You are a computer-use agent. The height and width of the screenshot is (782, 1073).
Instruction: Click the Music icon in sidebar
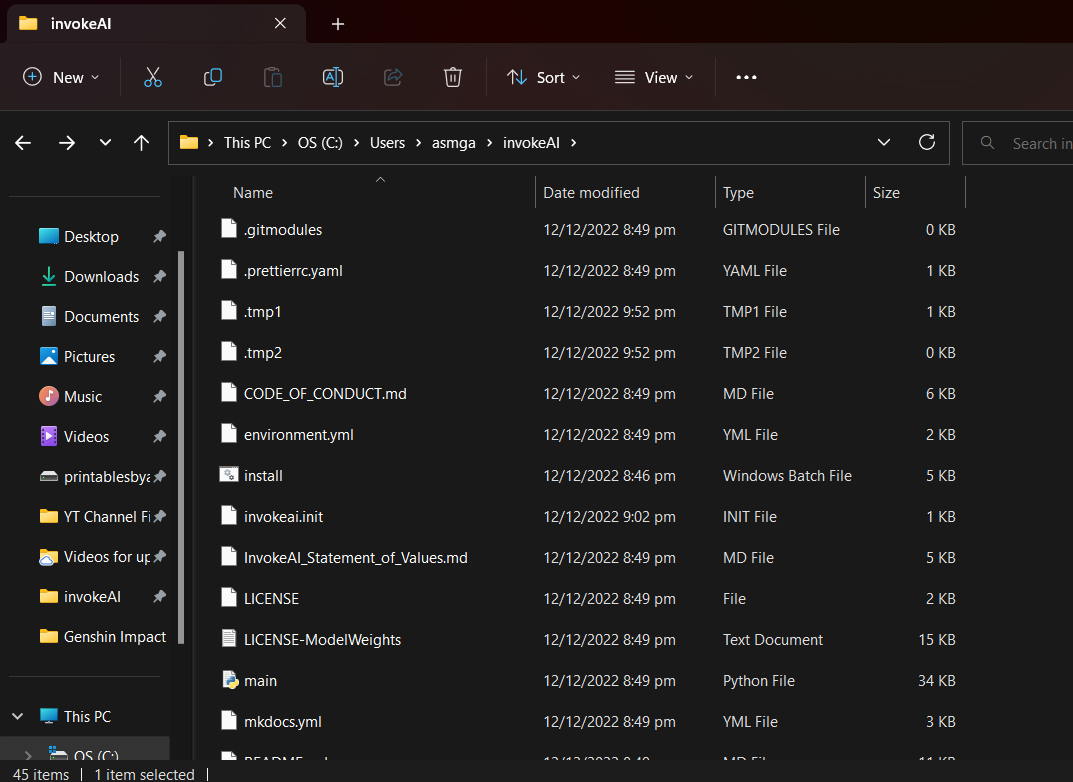[x=49, y=396]
